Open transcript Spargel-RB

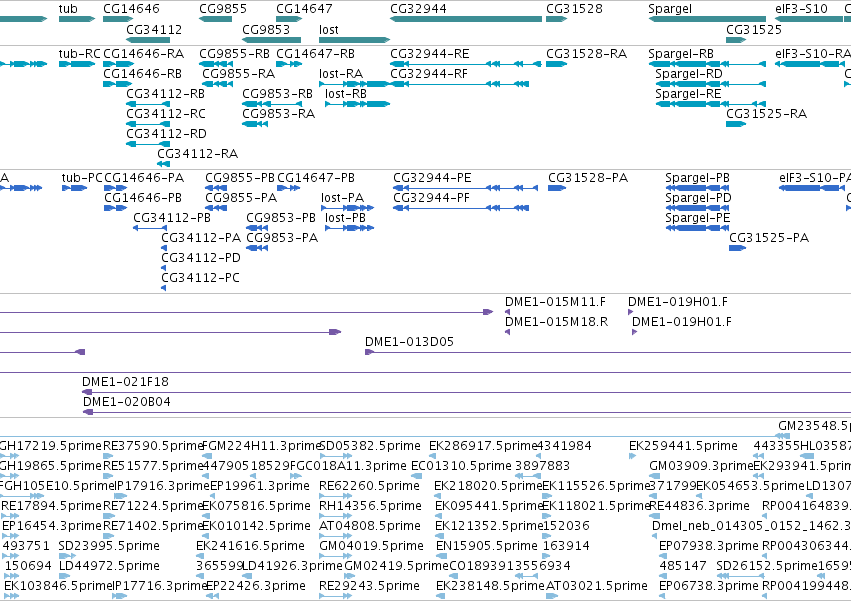(681, 54)
